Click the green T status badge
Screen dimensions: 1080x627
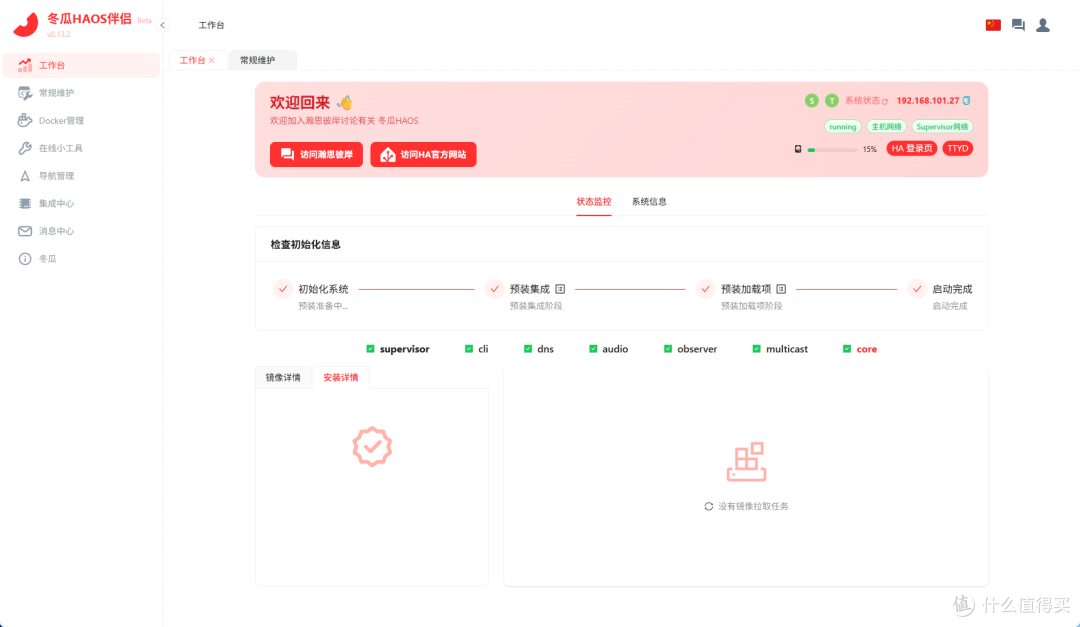tap(832, 101)
